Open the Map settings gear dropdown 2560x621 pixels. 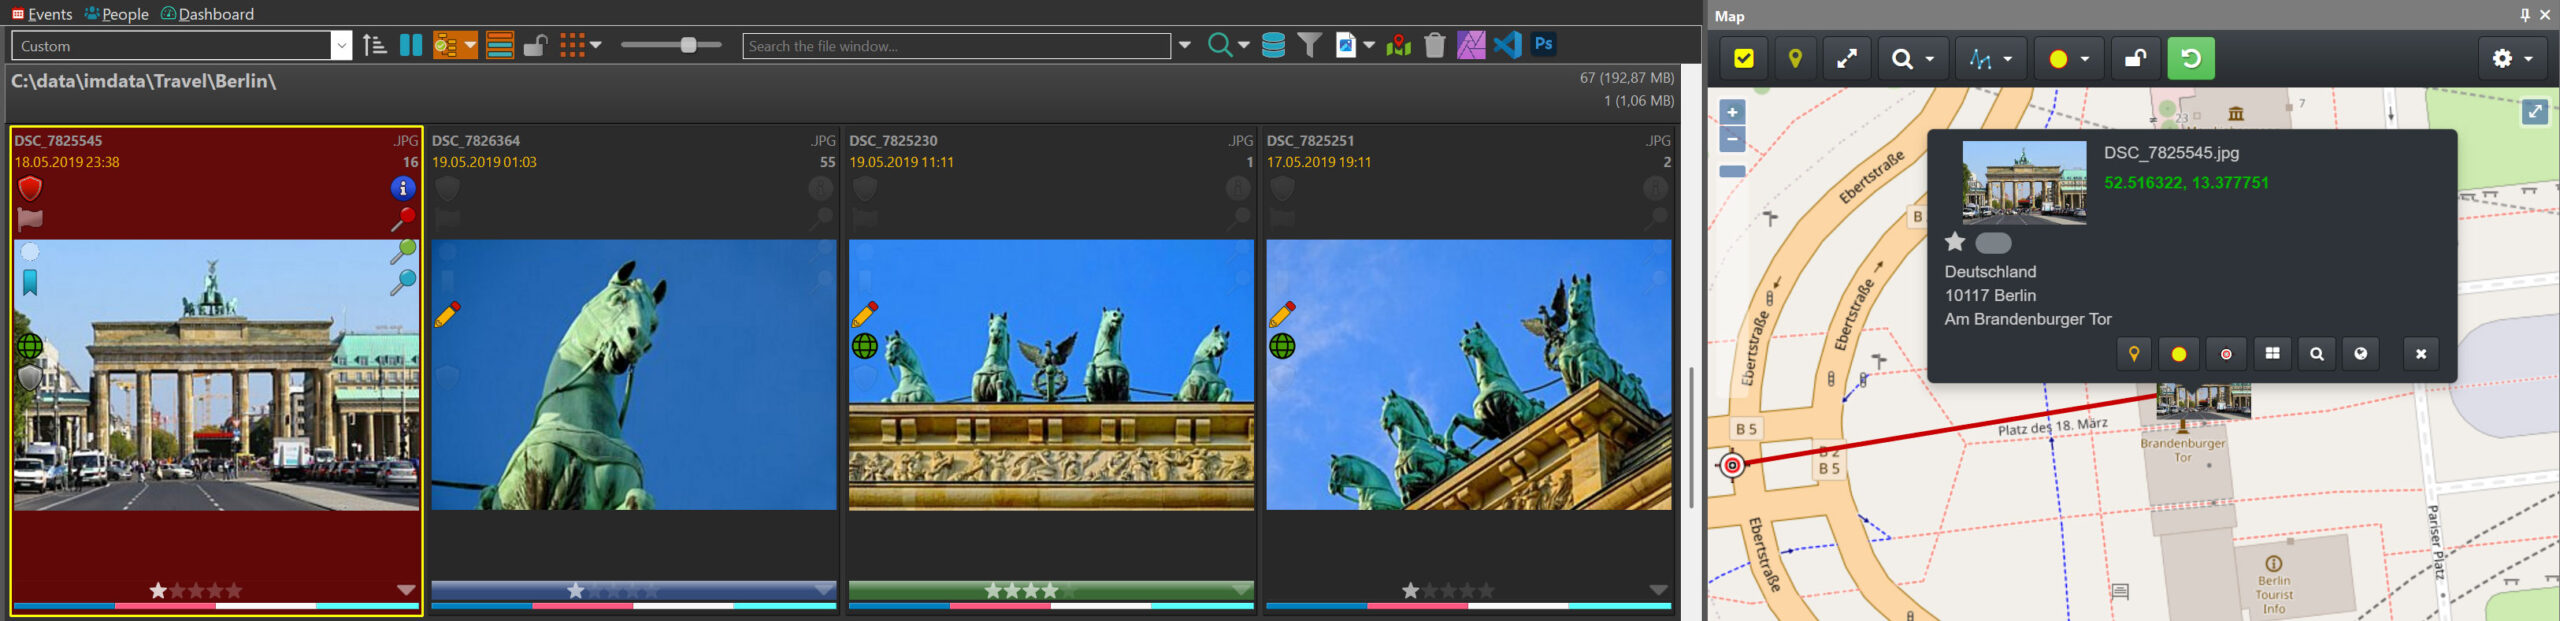coord(2511,59)
